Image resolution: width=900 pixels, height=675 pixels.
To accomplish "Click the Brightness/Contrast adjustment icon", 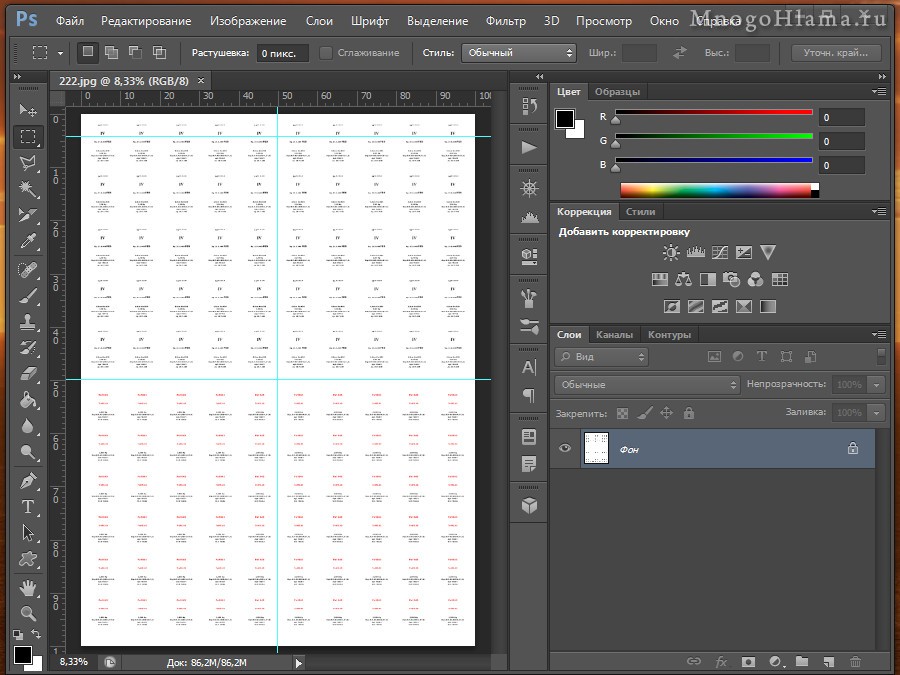I will click(670, 253).
